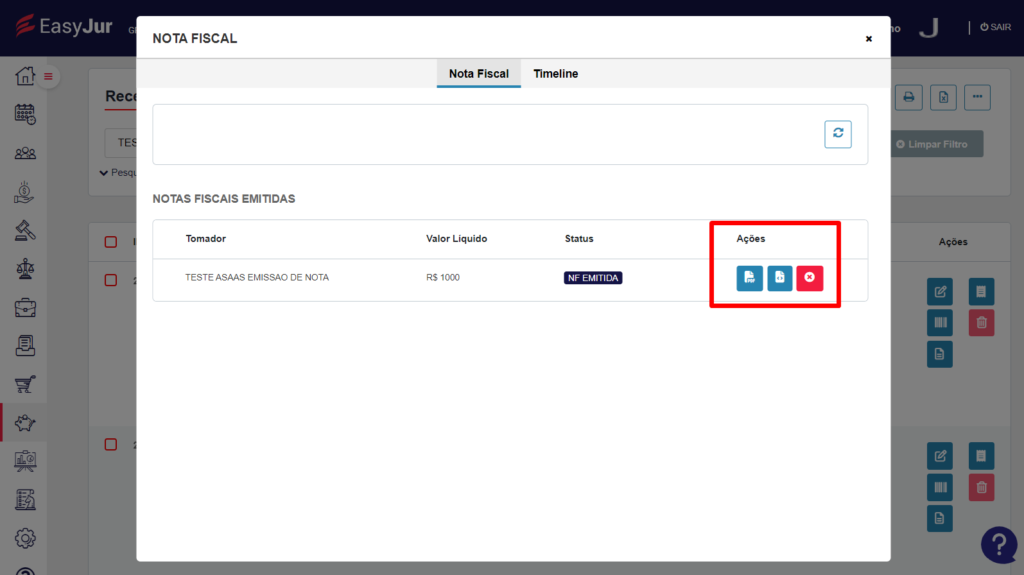Export to spreadsheet in background page
The height and width of the screenshot is (575, 1024).
click(x=943, y=97)
